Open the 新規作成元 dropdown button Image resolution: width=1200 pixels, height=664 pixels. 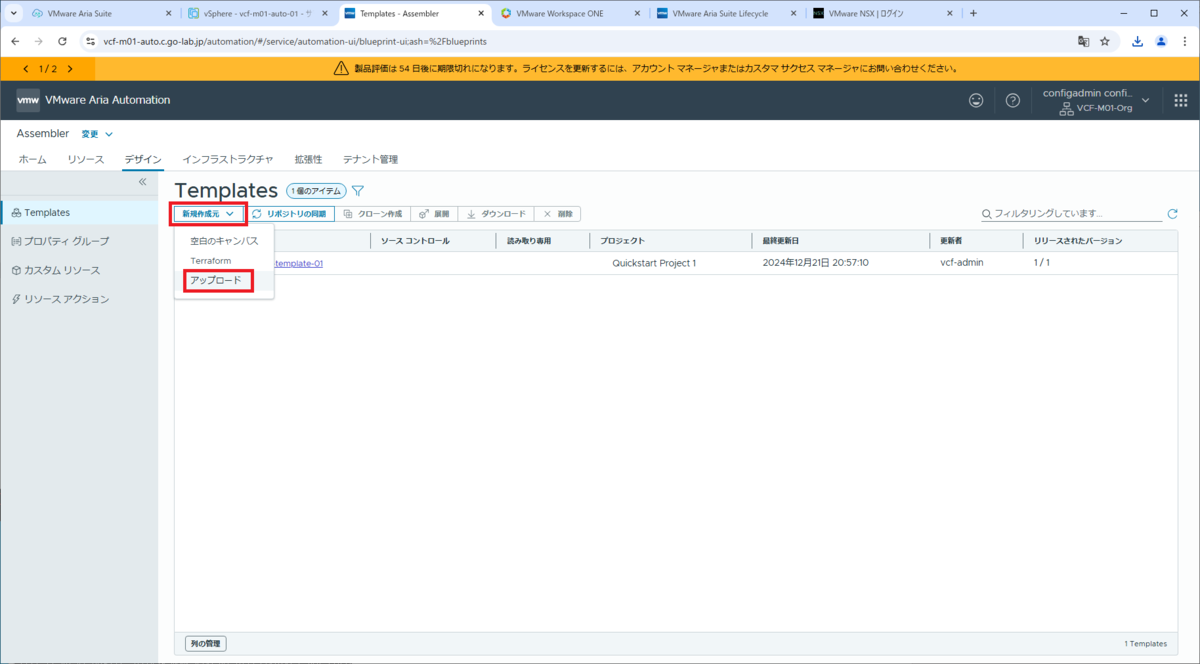pos(209,214)
